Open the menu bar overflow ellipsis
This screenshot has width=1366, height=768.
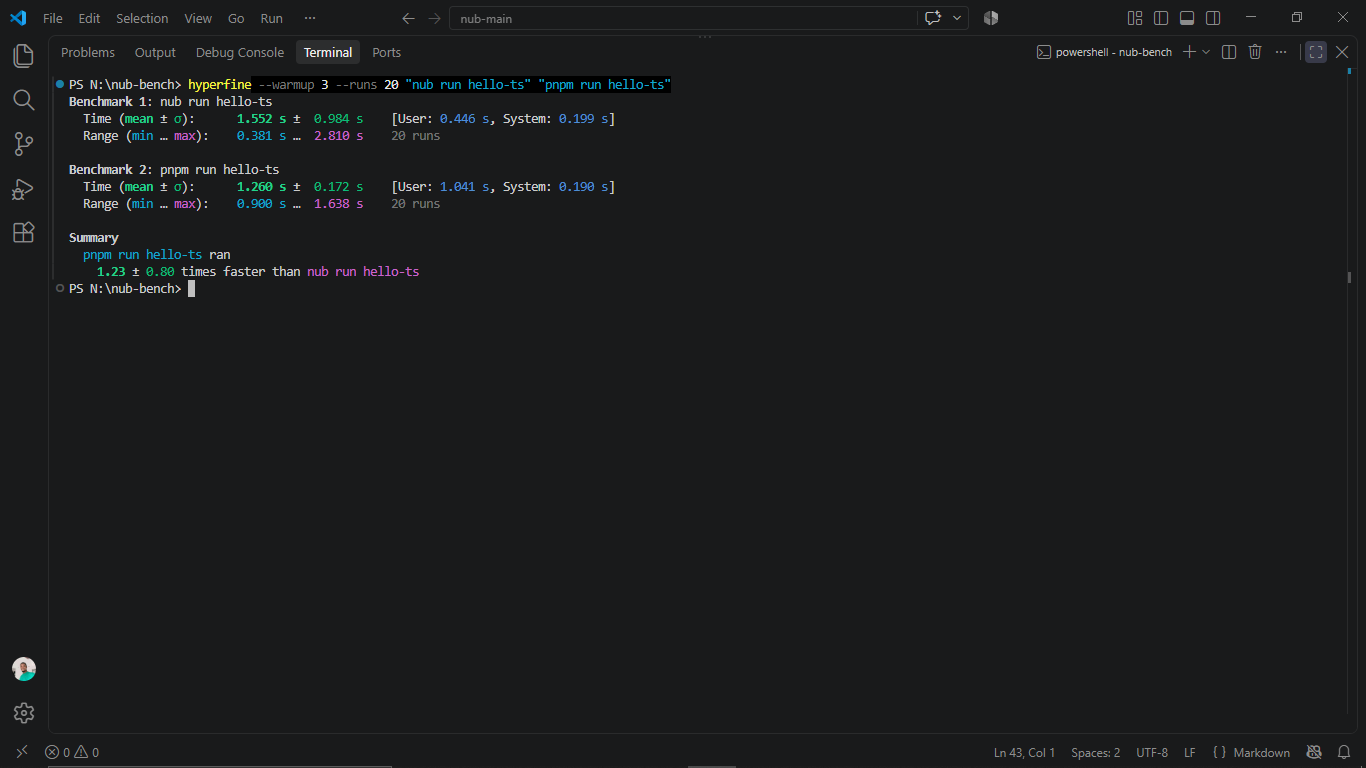pos(310,18)
